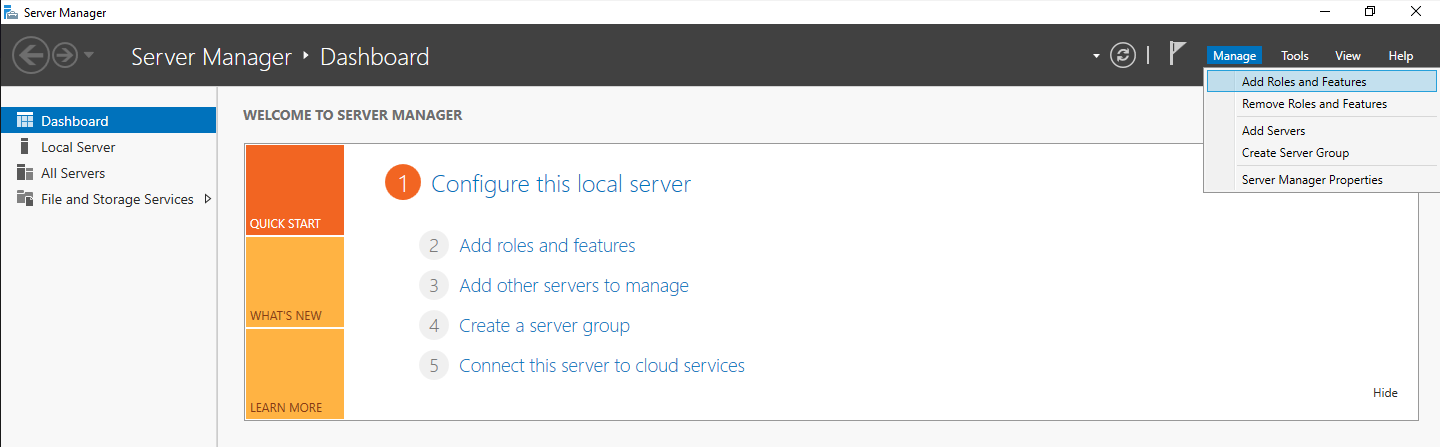Click the forward navigation arrow icon

64,55
